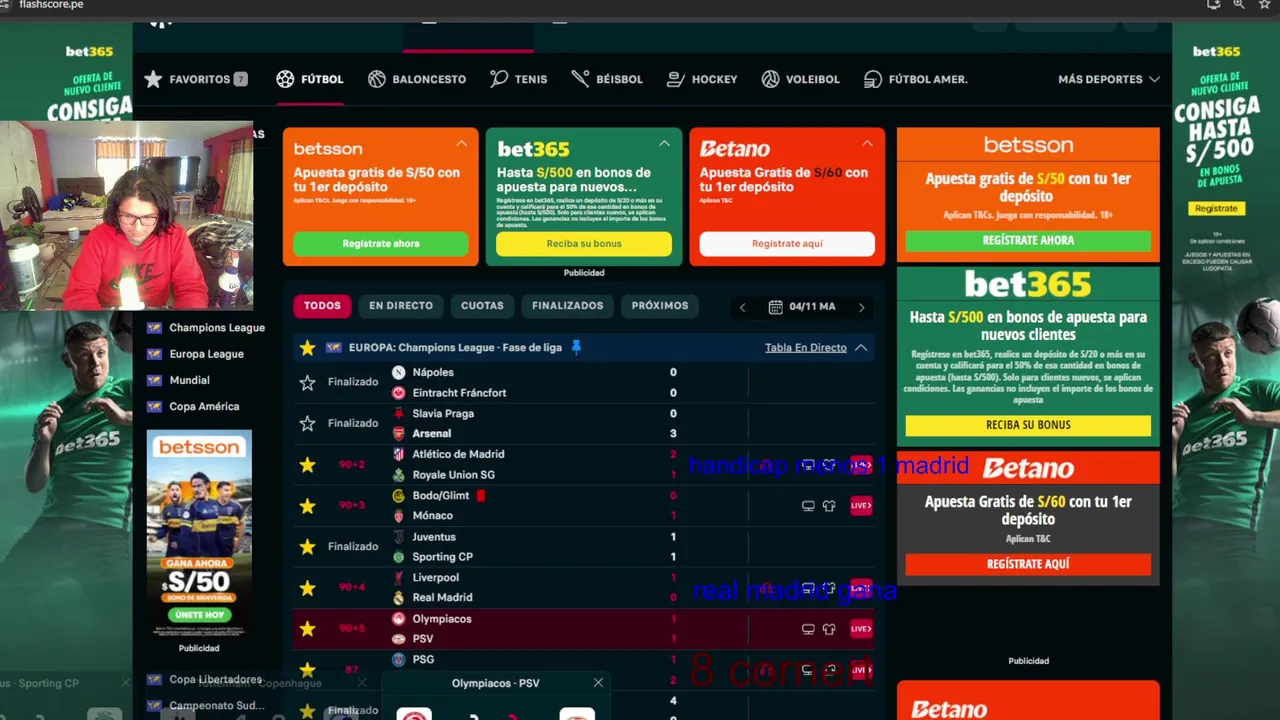Viewport: 1280px width, 720px height.
Task: Click RECIBA SU BONUS in bet365 right banner
Action: pyautogui.click(x=1028, y=425)
